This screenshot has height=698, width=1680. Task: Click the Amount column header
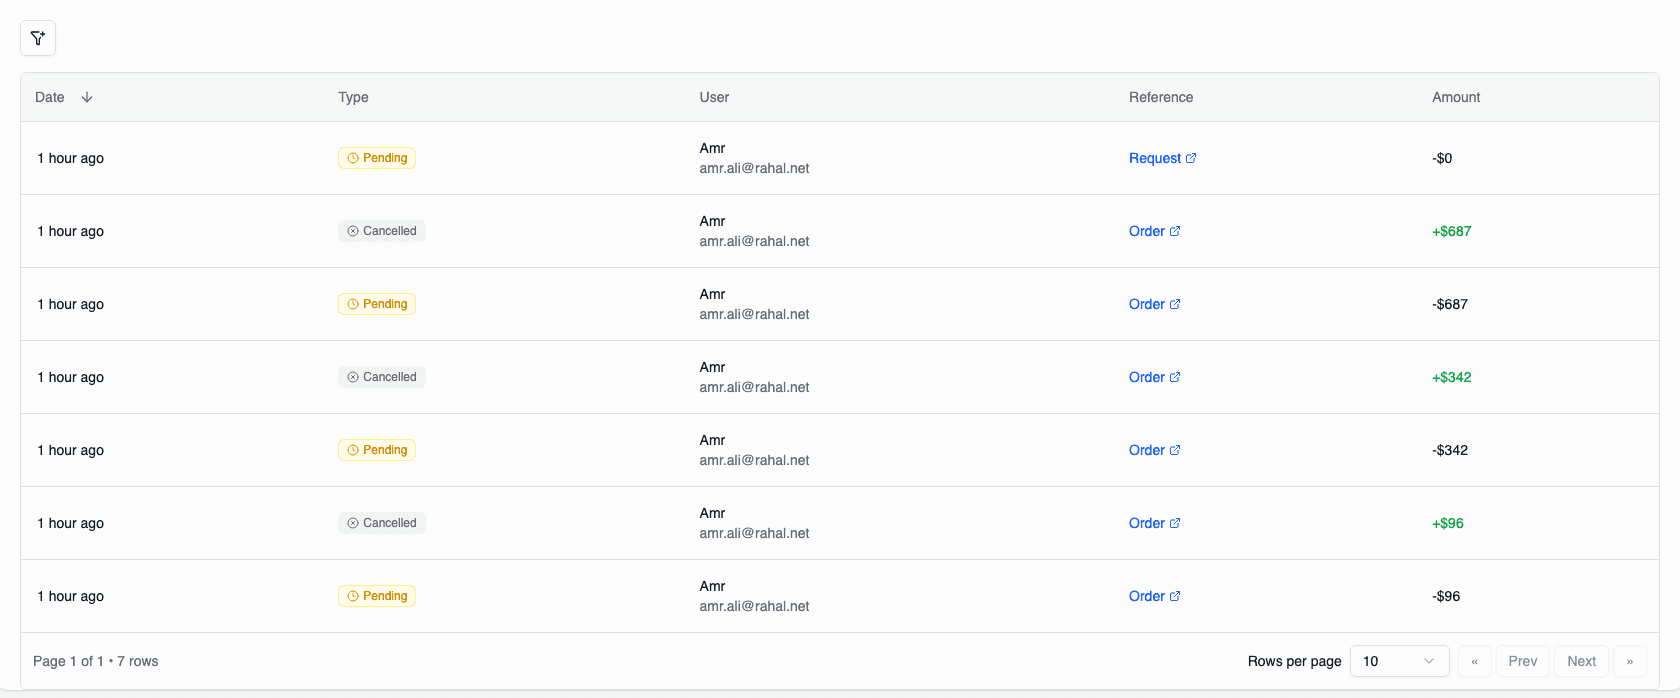coord(1455,97)
